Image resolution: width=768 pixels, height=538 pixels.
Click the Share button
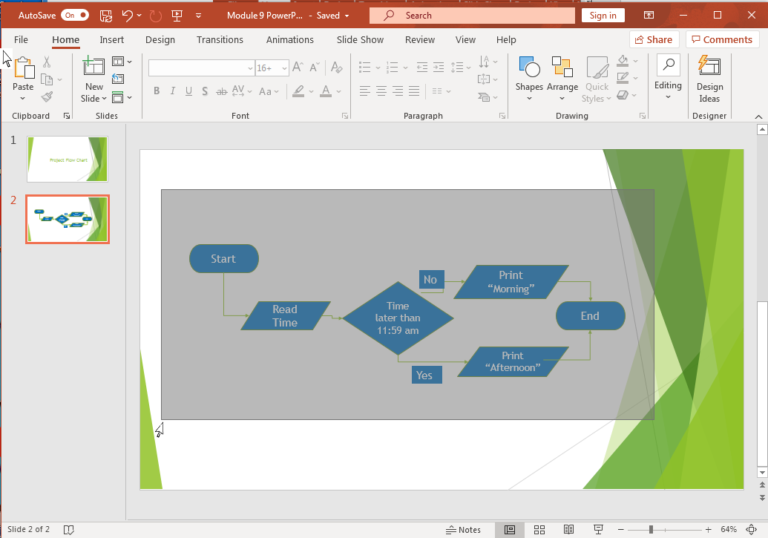pos(654,40)
